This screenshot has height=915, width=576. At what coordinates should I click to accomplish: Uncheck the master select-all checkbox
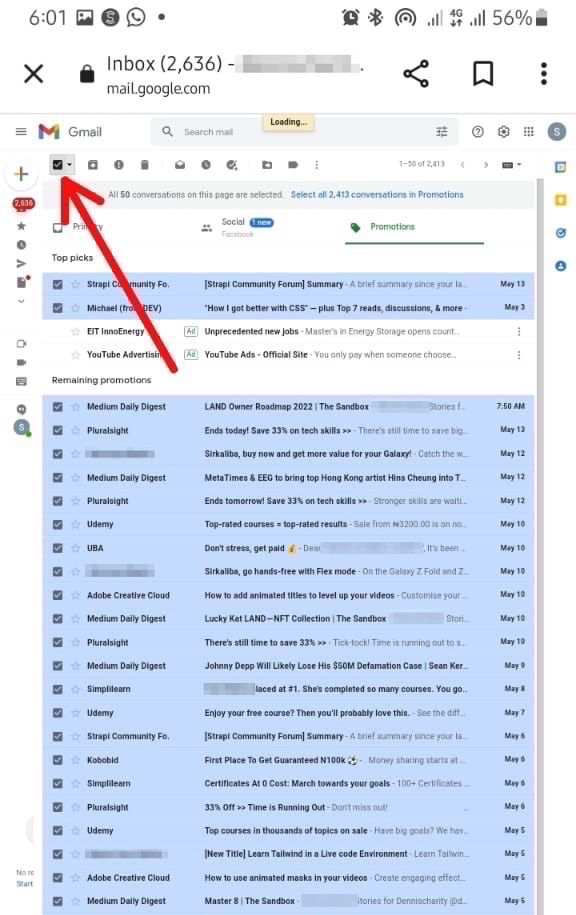57,165
